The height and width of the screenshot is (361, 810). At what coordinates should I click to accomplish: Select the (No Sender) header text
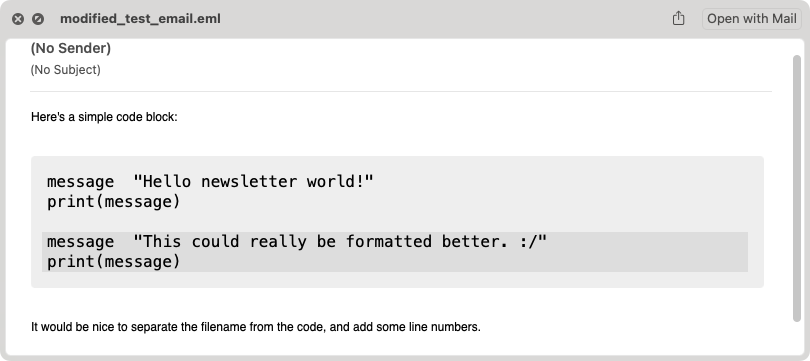(x=71, y=49)
